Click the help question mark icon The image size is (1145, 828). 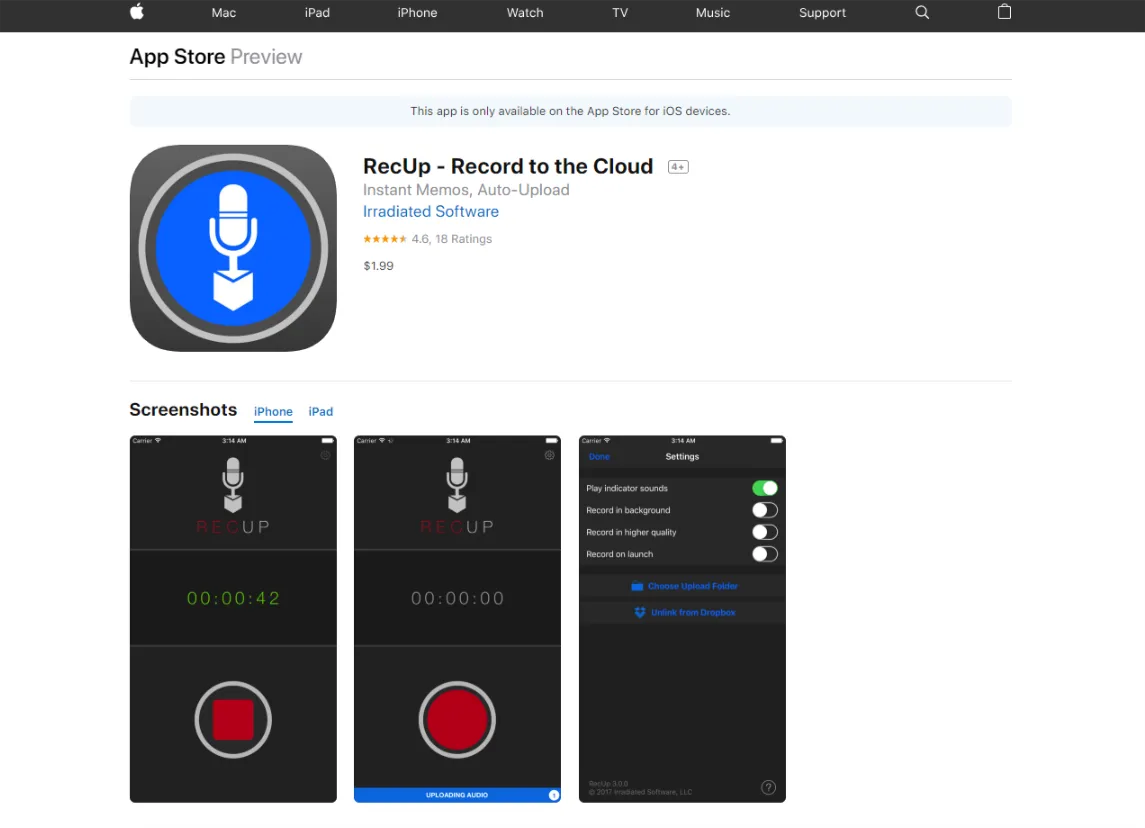coord(768,787)
